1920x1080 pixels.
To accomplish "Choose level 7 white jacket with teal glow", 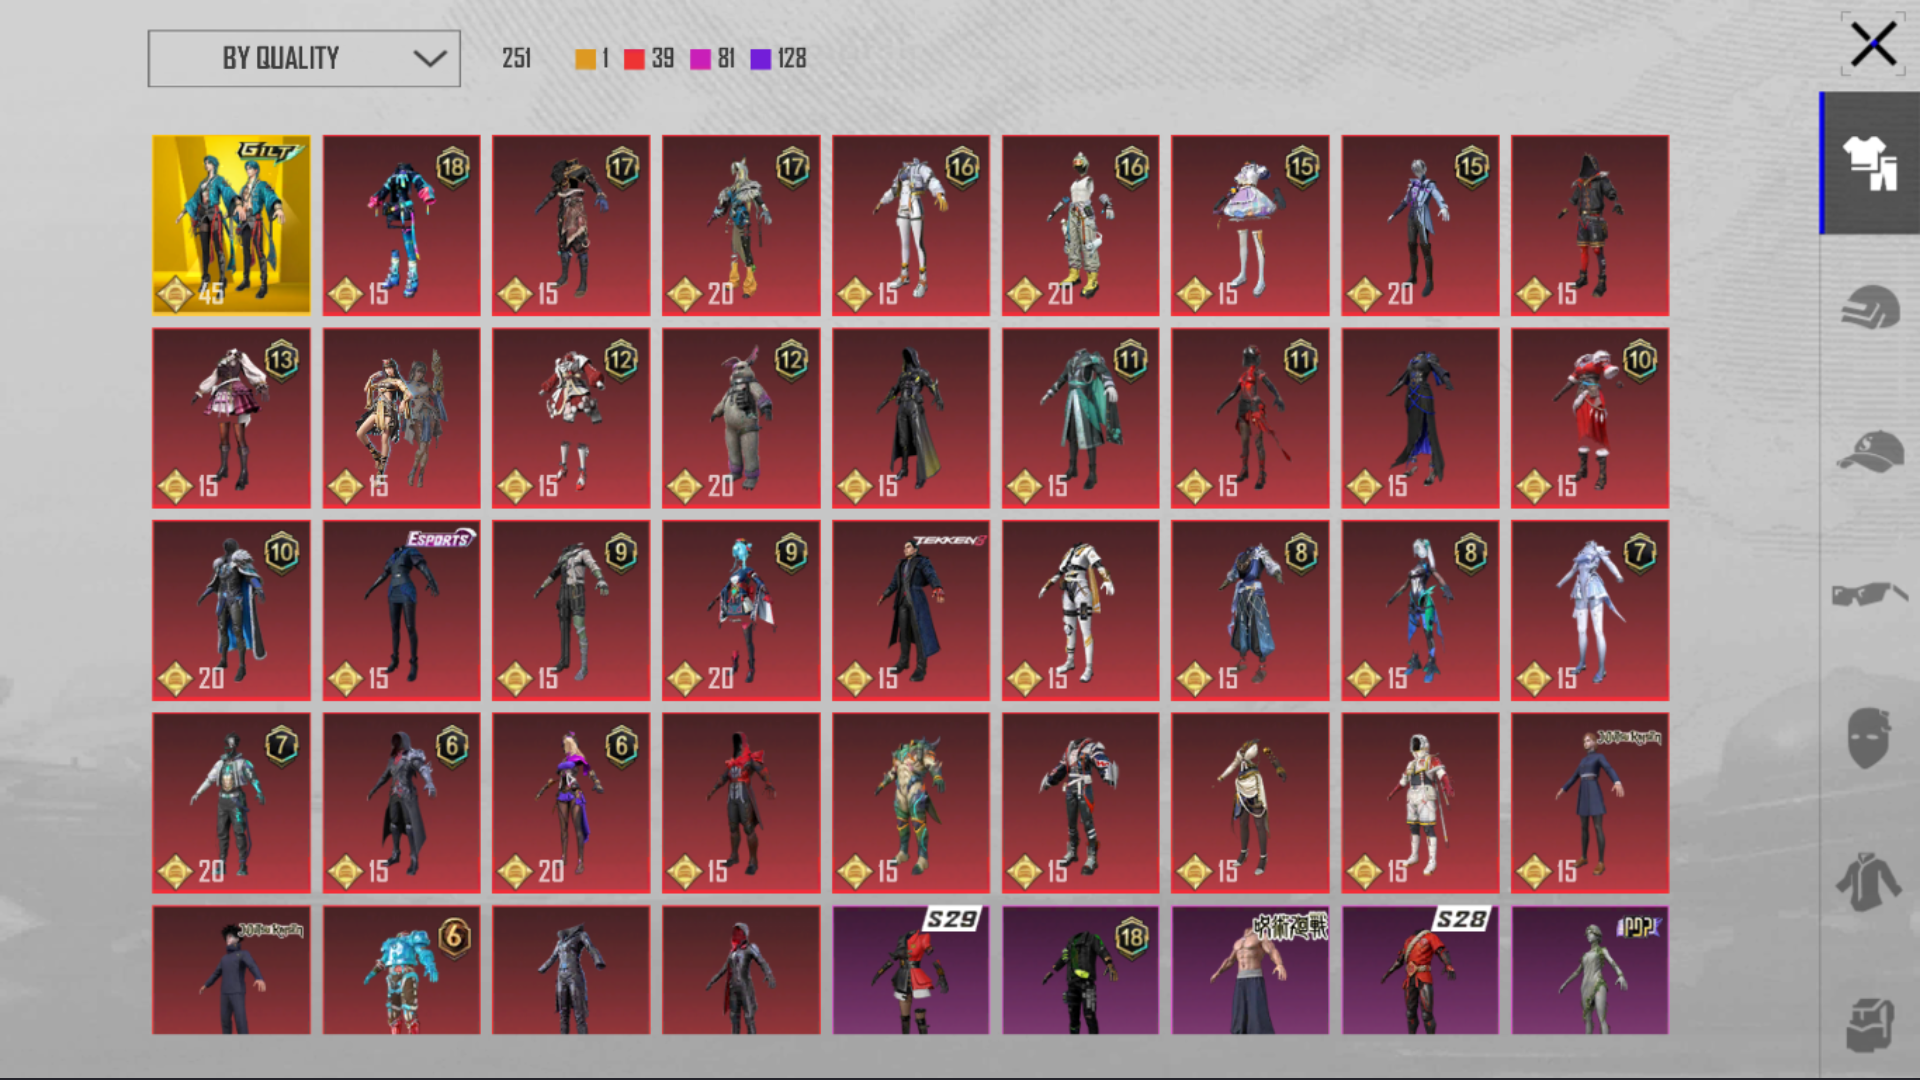I will [231, 803].
